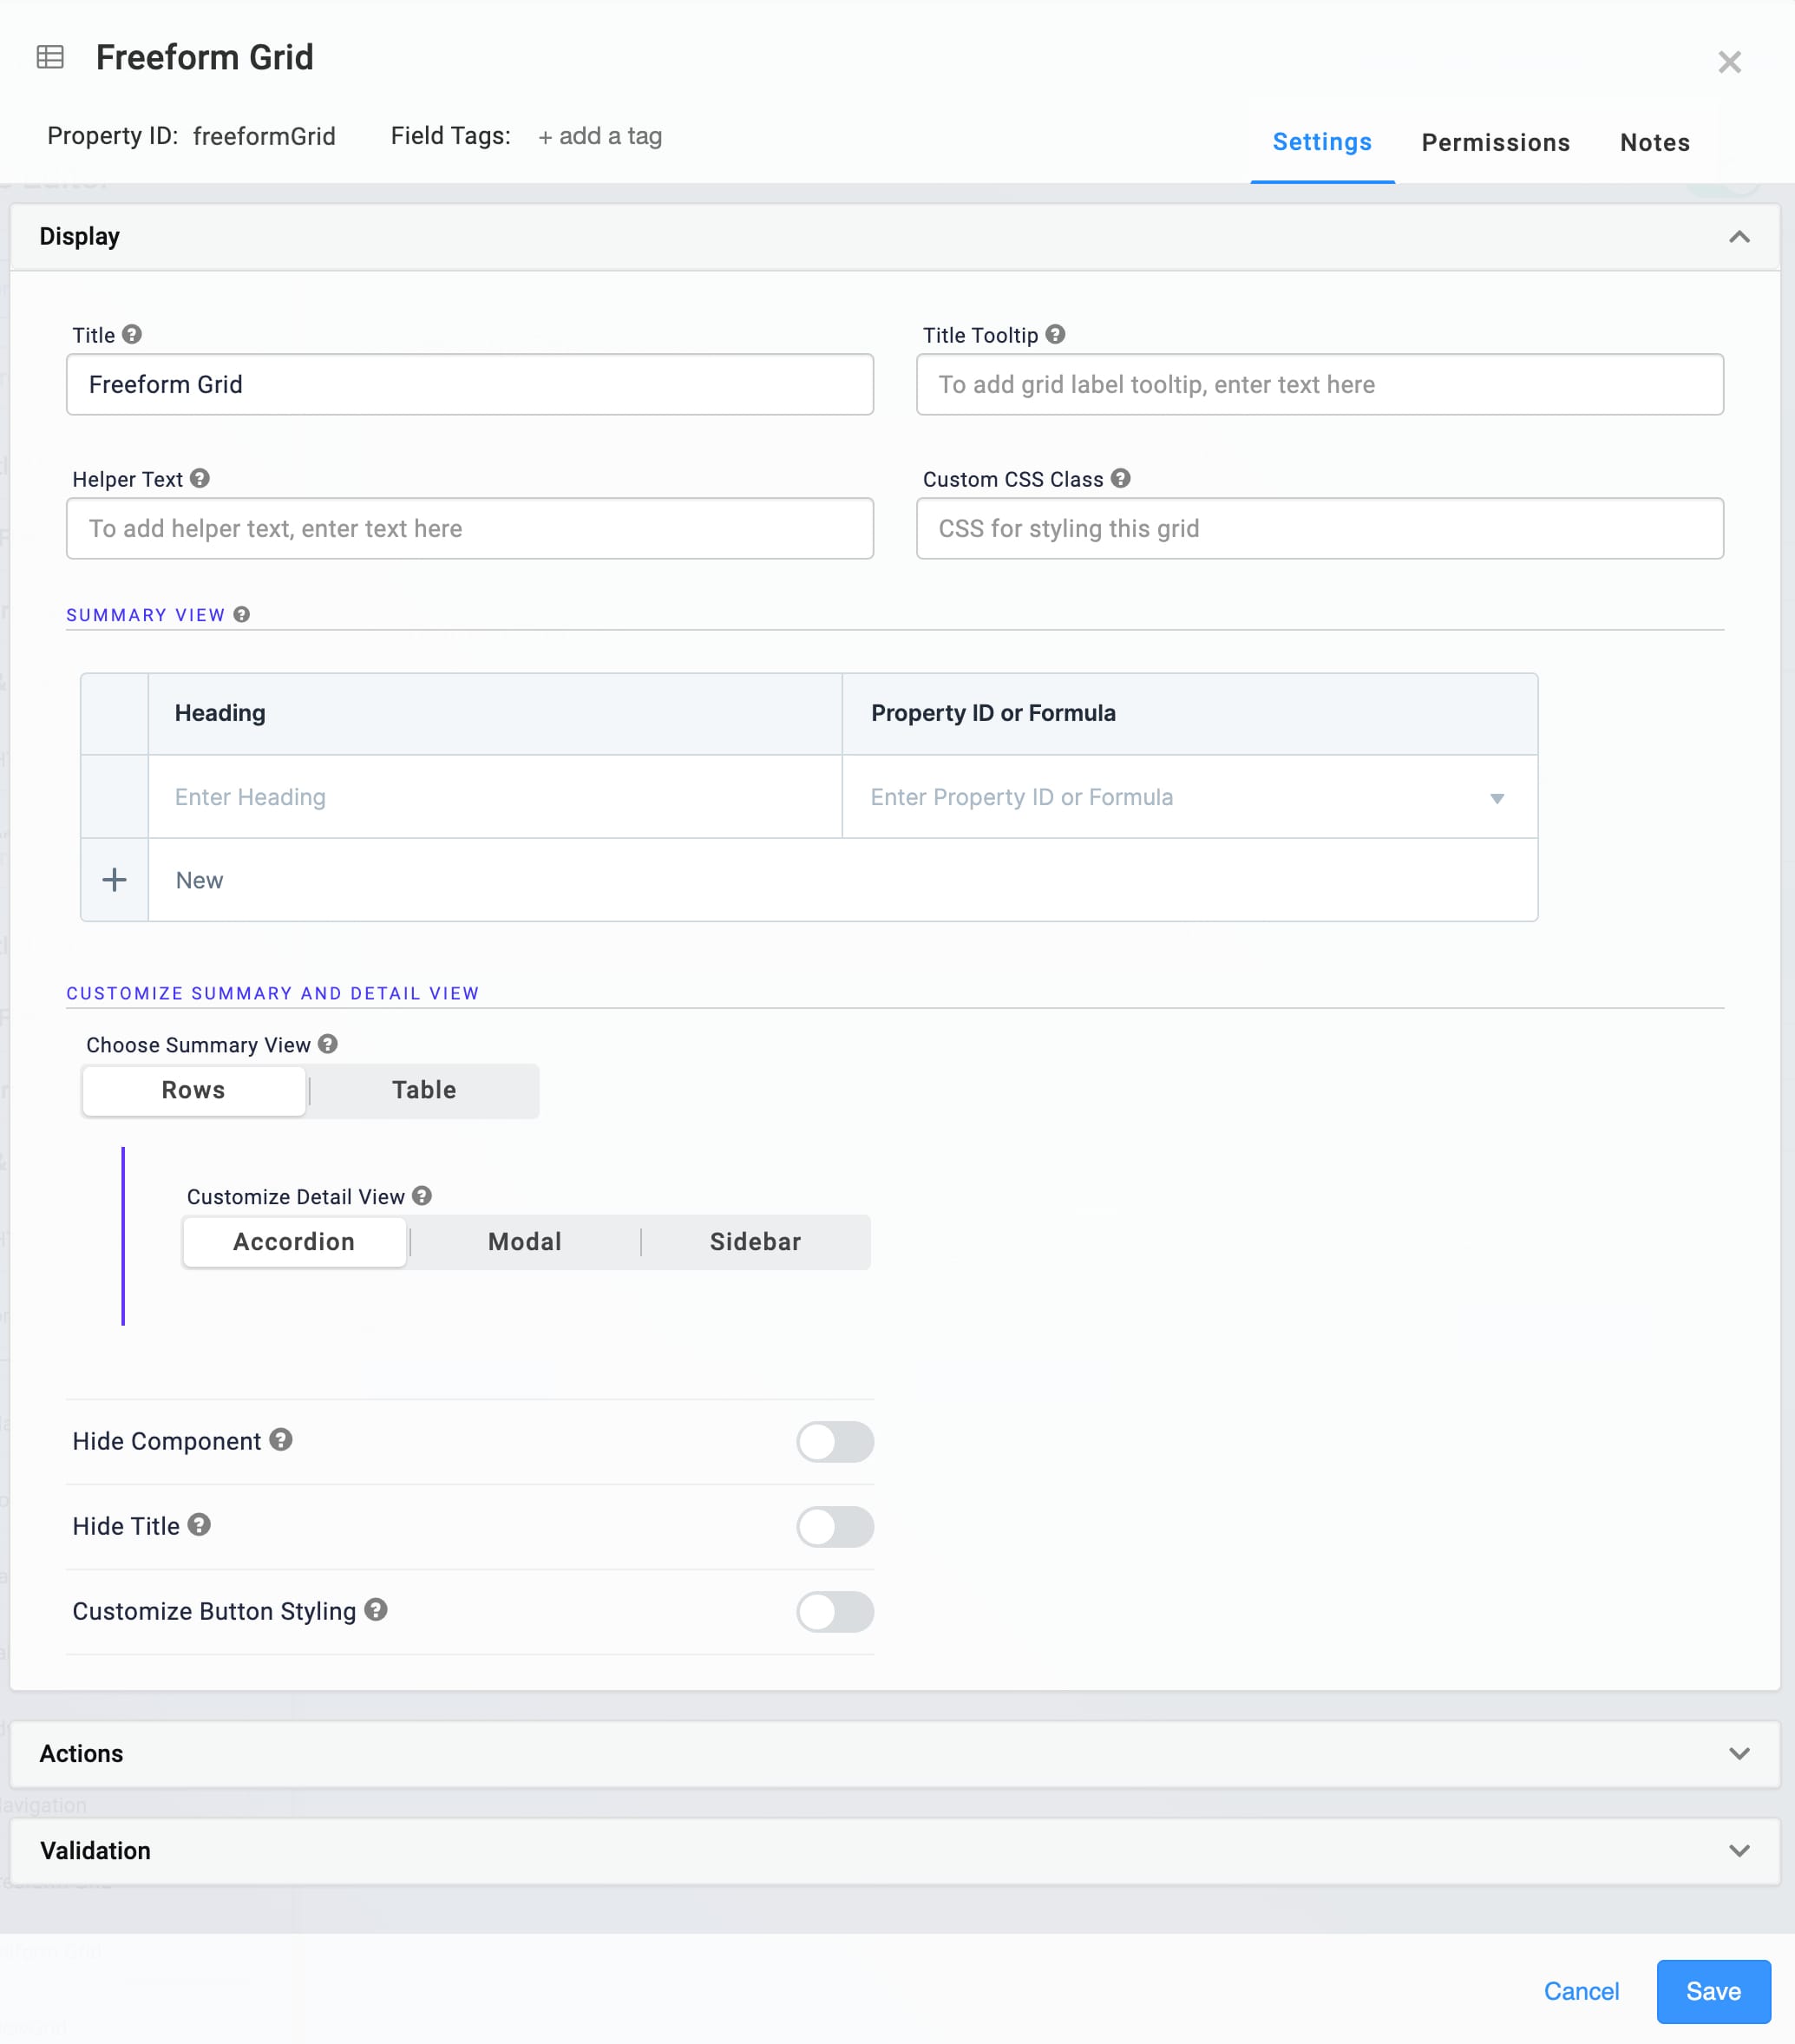This screenshot has height=2044, width=1795.
Task: Click the Summary View help icon
Action: [x=242, y=614]
